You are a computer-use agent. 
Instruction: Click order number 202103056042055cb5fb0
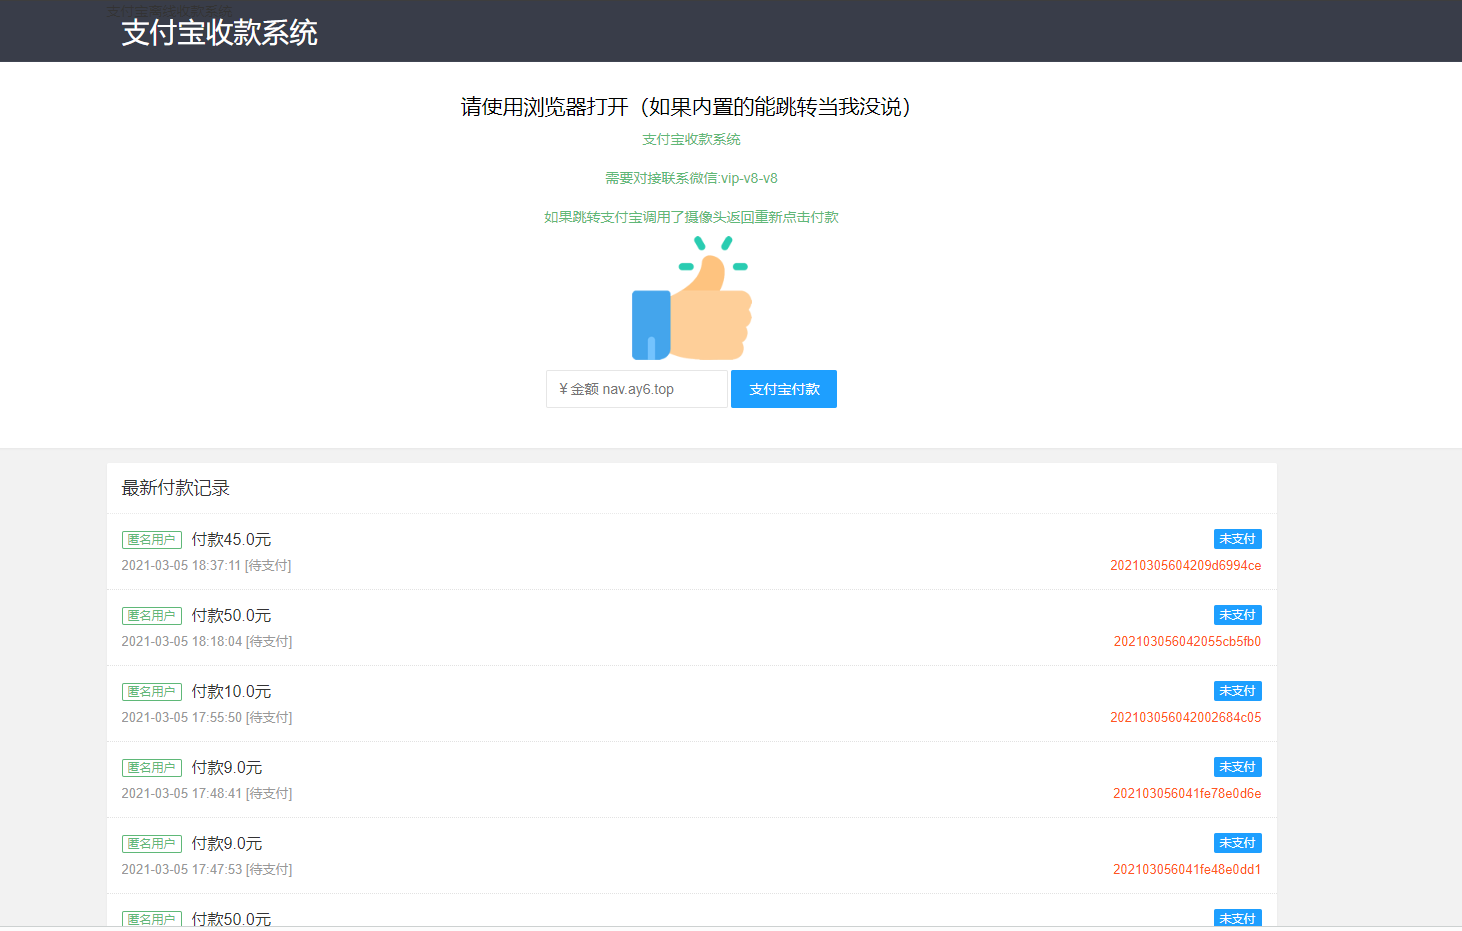[1188, 642]
